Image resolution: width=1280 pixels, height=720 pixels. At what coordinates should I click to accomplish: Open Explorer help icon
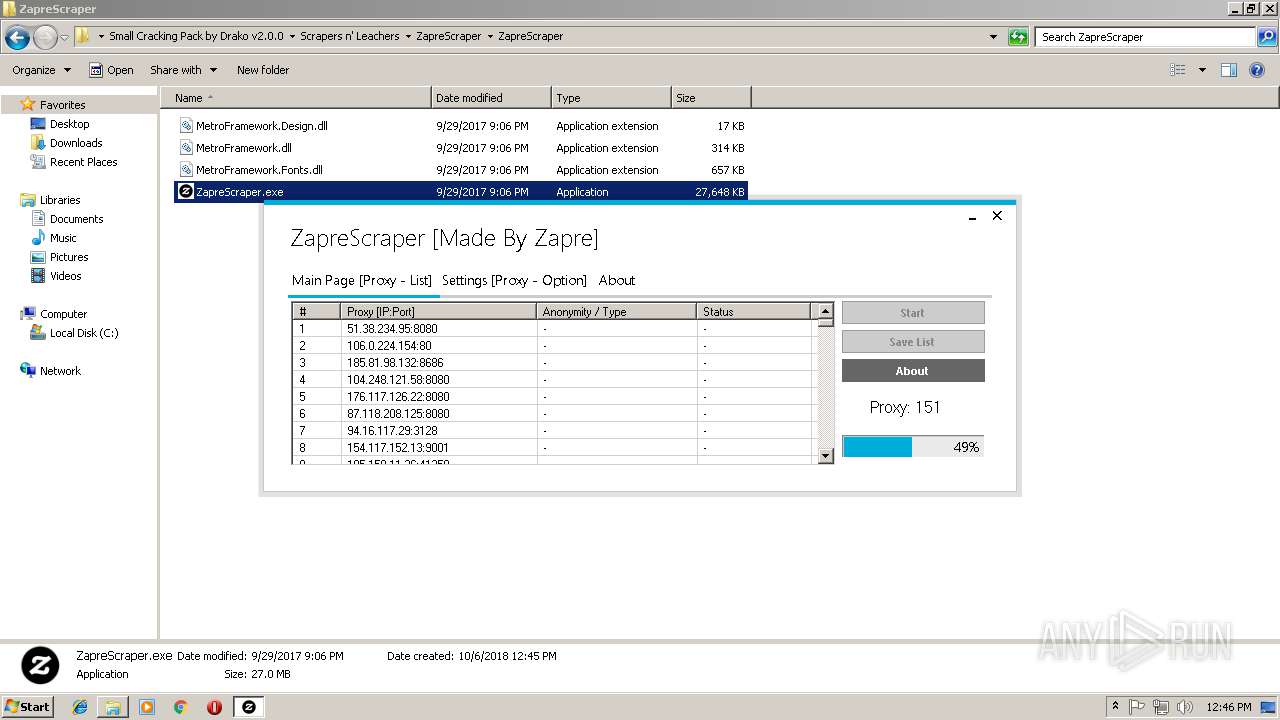click(x=1257, y=70)
